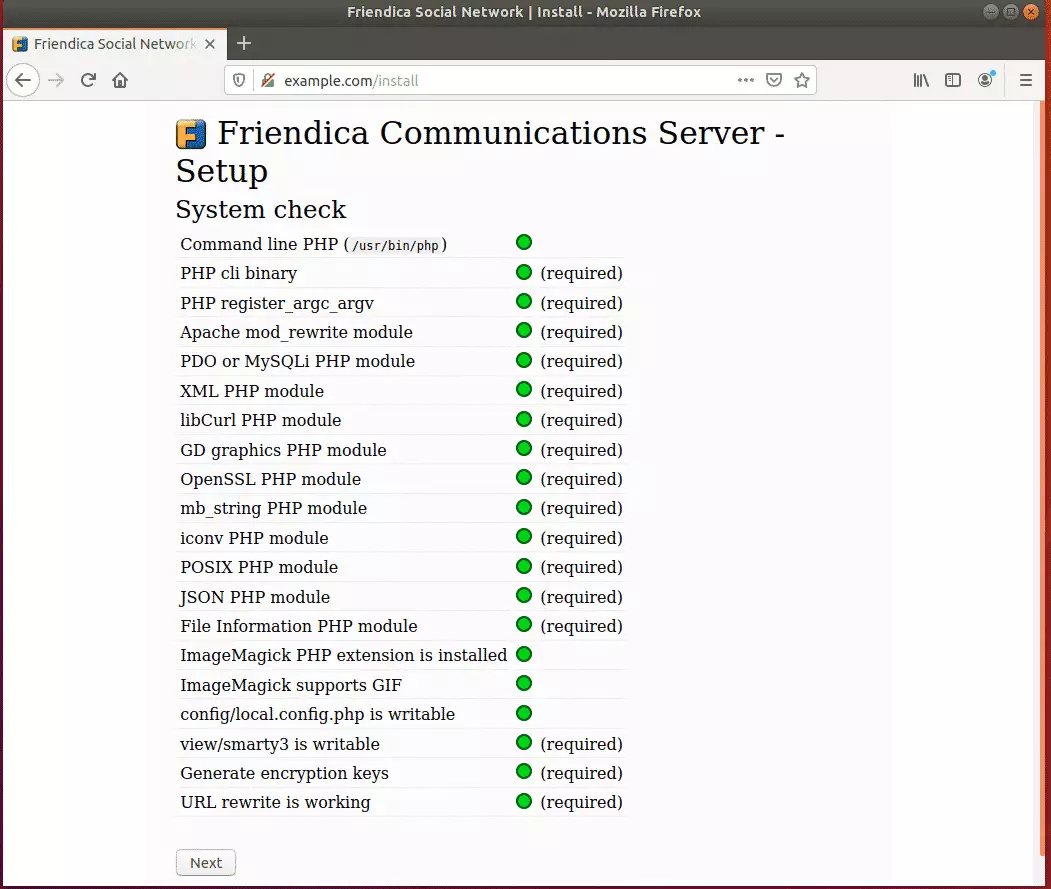Click 'ImageMagick PHP extension is installed' text
This screenshot has height=889, width=1051.
(x=344, y=656)
